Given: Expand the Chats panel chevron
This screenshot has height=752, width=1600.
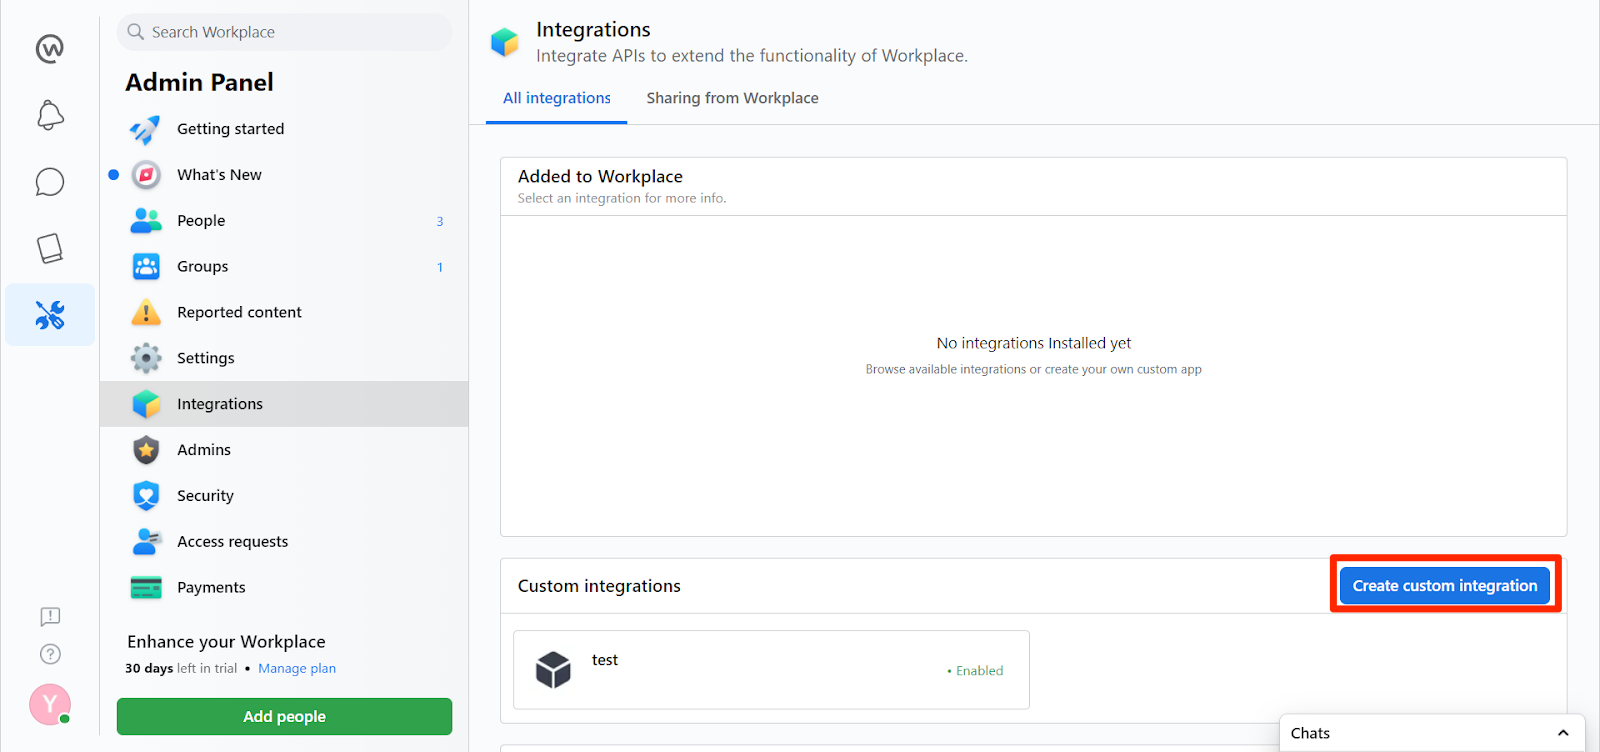Looking at the screenshot, I should pyautogui.click(x=1563, y=733).
